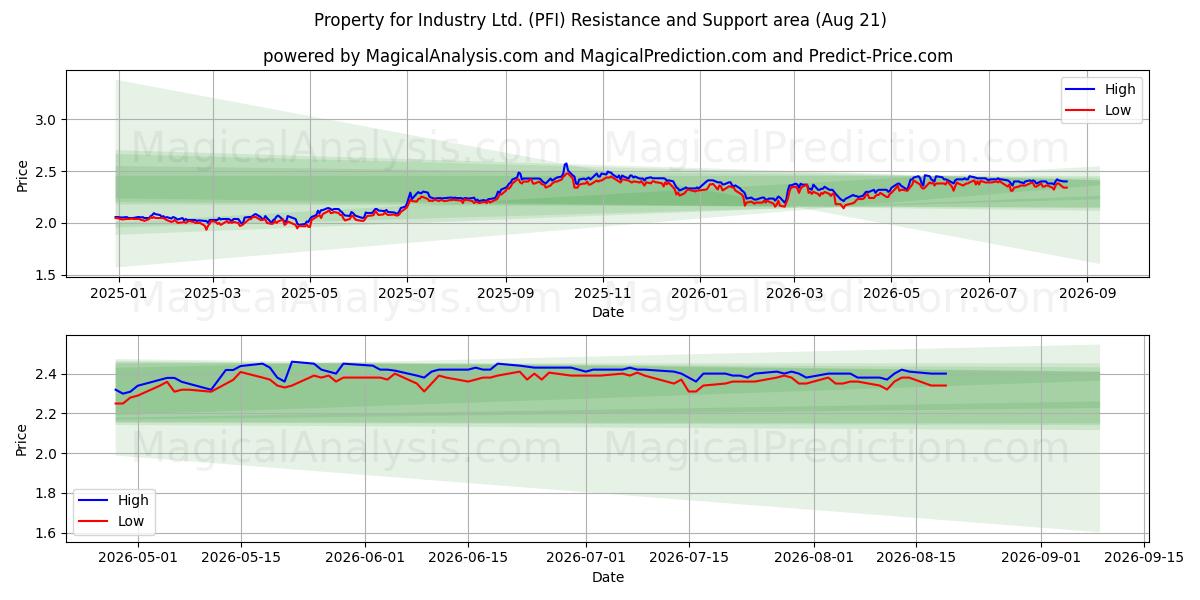Click the top chart '2026-09' date label
The height and width of the screenshot is (600, 1200).
click(x=1086, y=294)
